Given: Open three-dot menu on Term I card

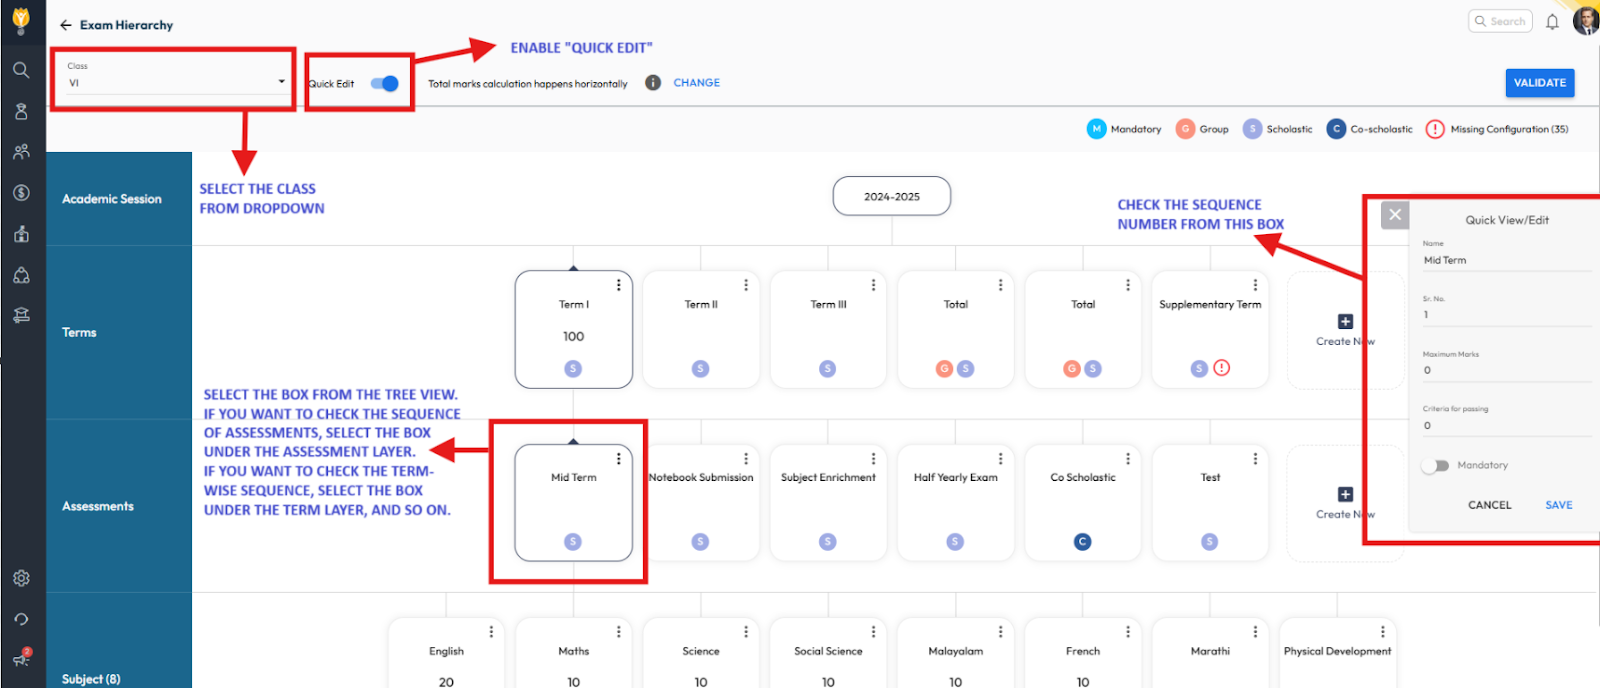Looking at the screenshot, I should (619, 285).
